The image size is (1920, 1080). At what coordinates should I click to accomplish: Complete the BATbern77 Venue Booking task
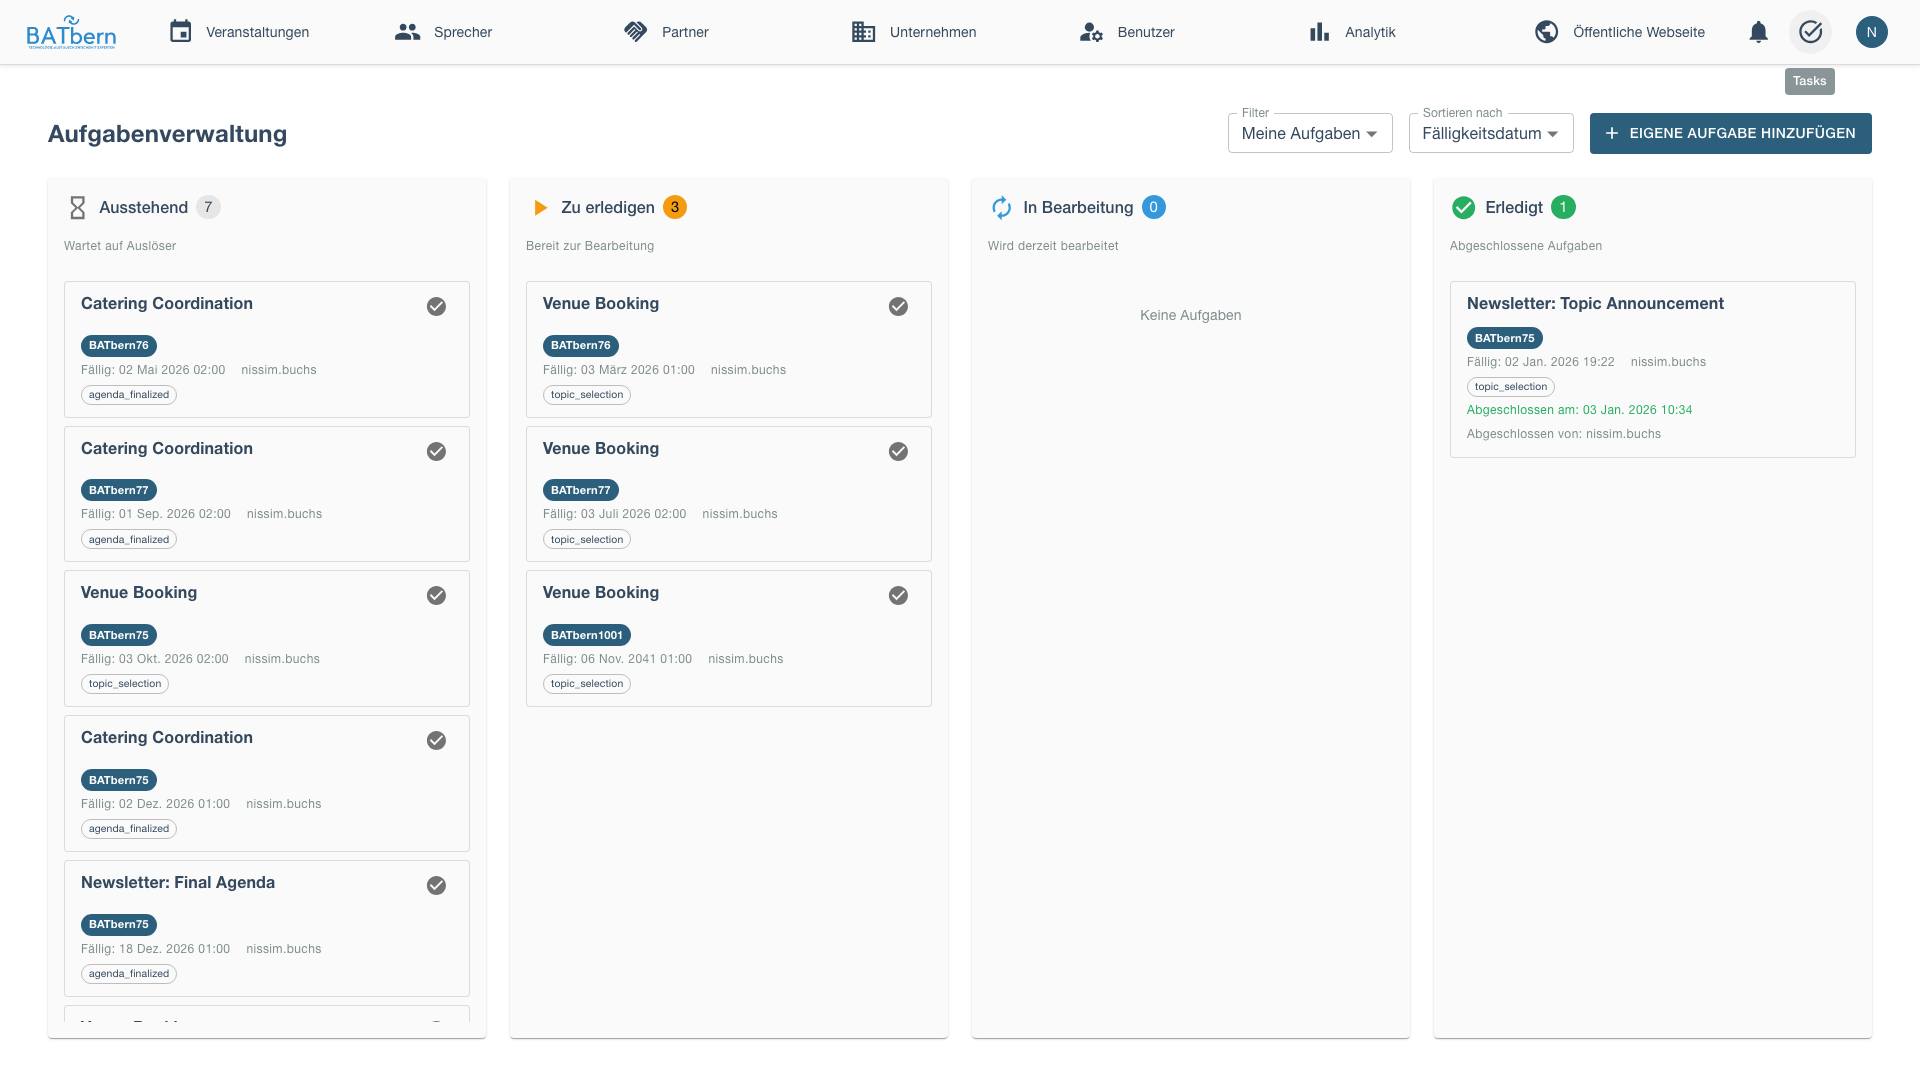[899, 452]
